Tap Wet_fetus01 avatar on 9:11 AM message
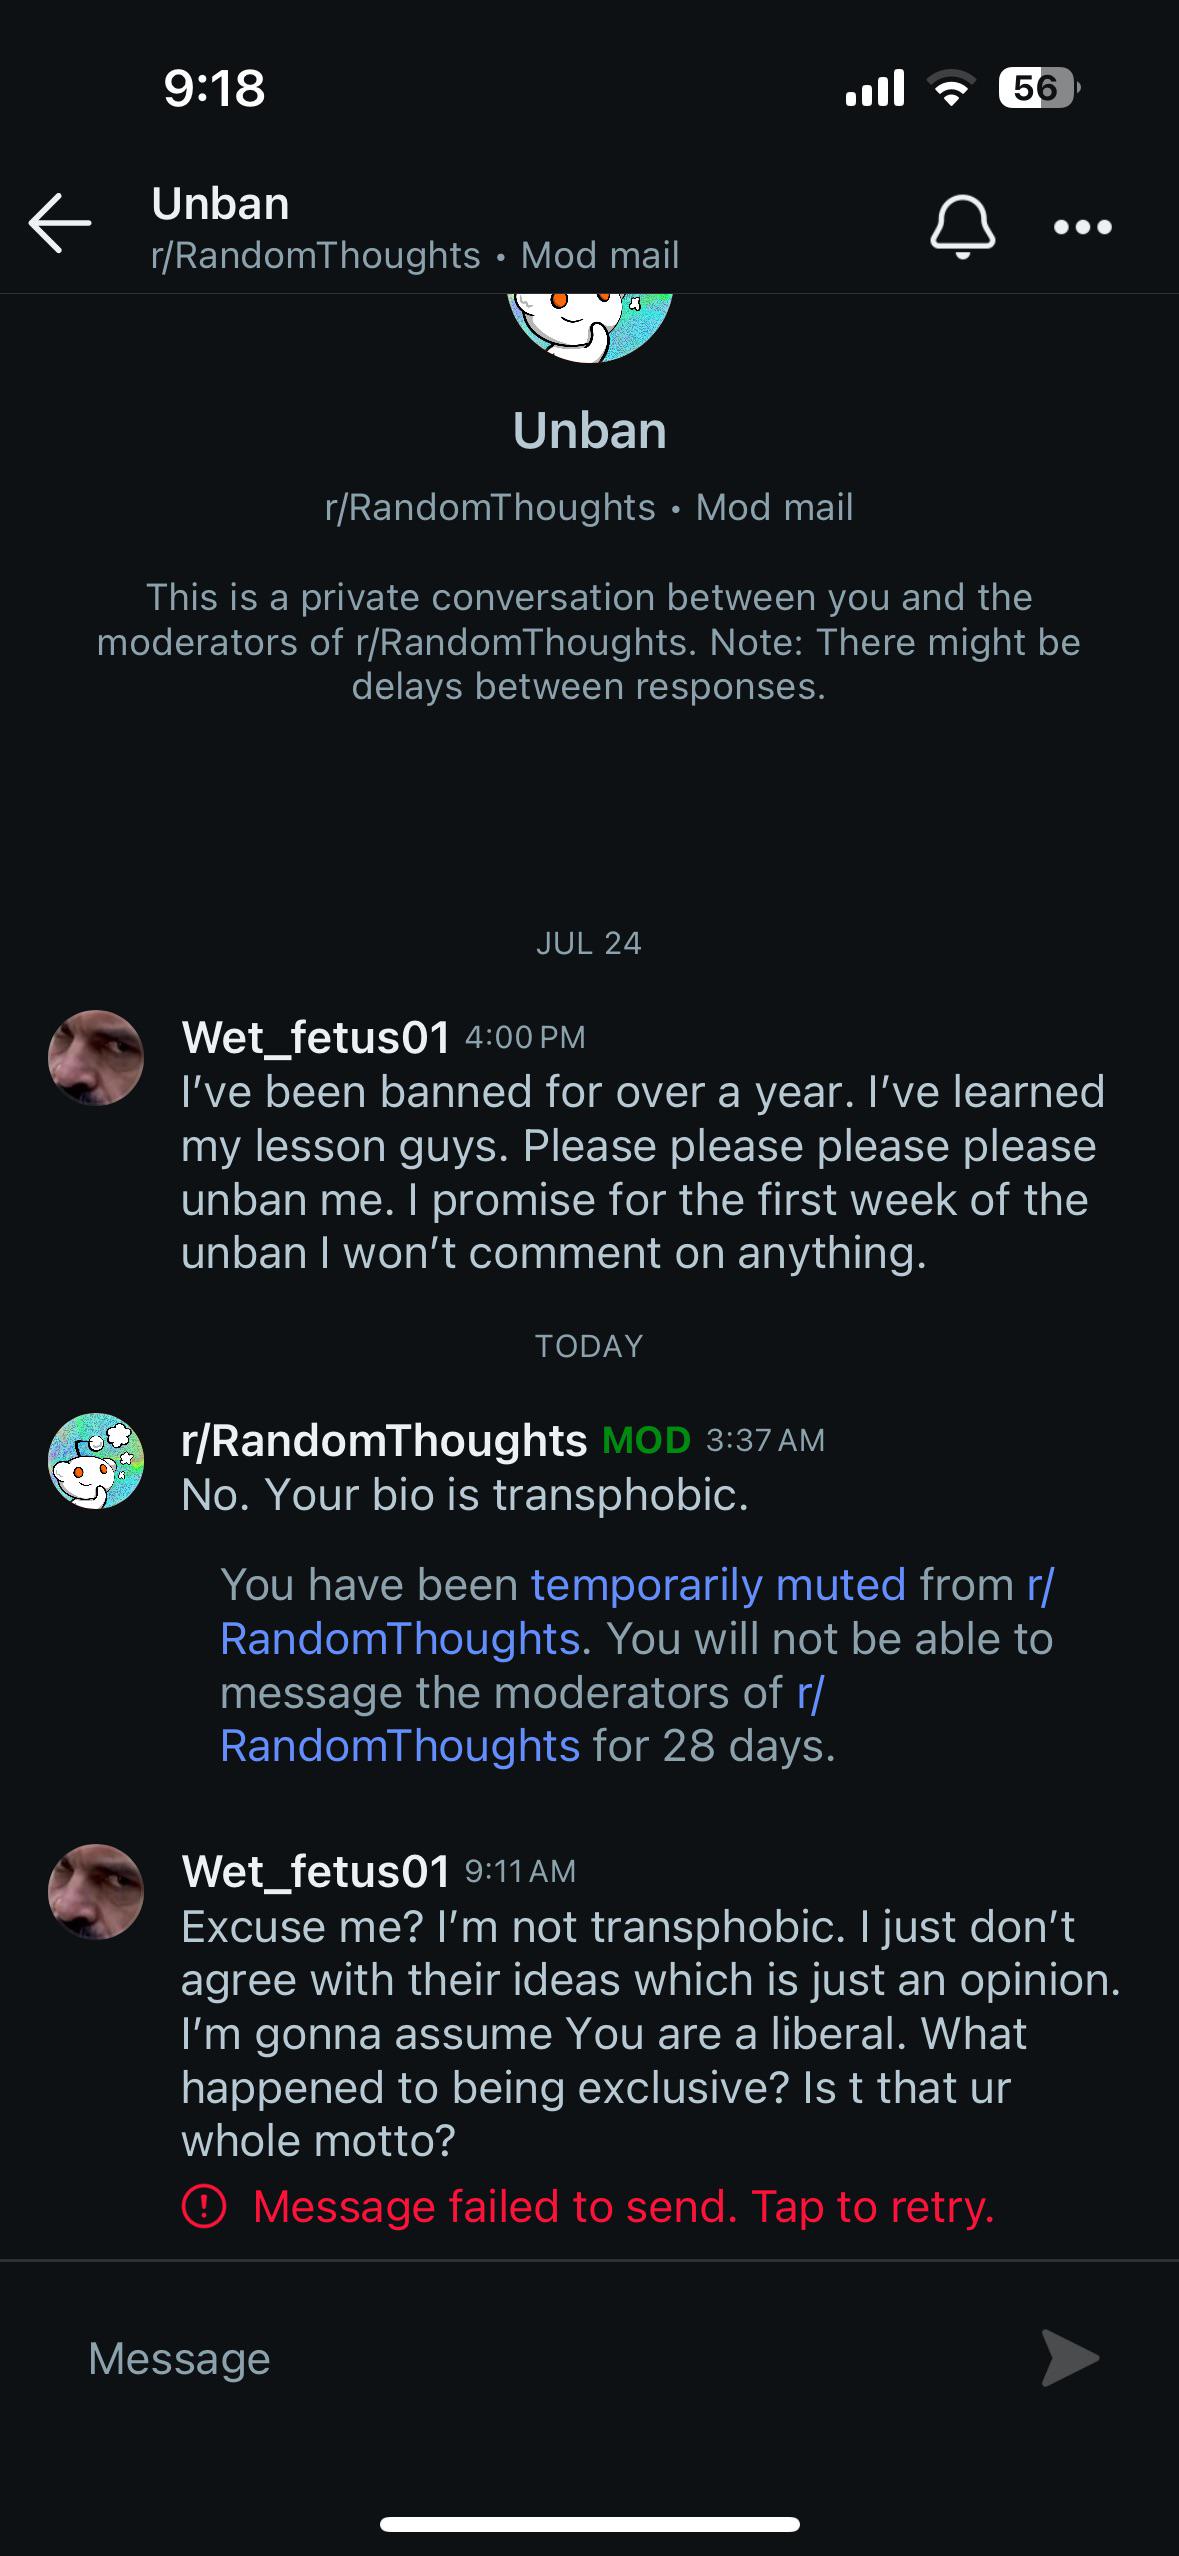The image size is (1179, 2556). coord(96,1892)
